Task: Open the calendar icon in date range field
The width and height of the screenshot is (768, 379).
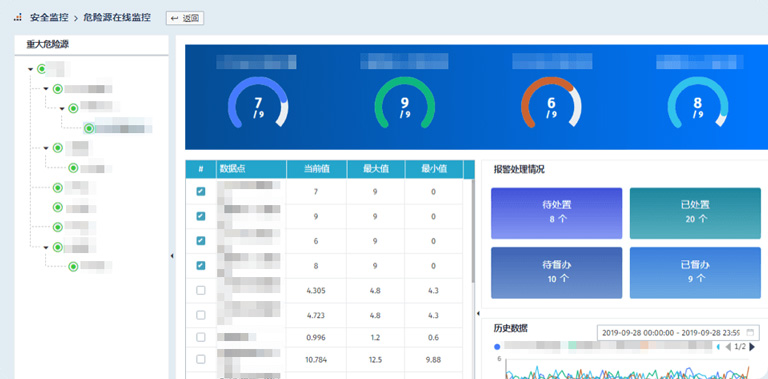Action: [750, 332]
